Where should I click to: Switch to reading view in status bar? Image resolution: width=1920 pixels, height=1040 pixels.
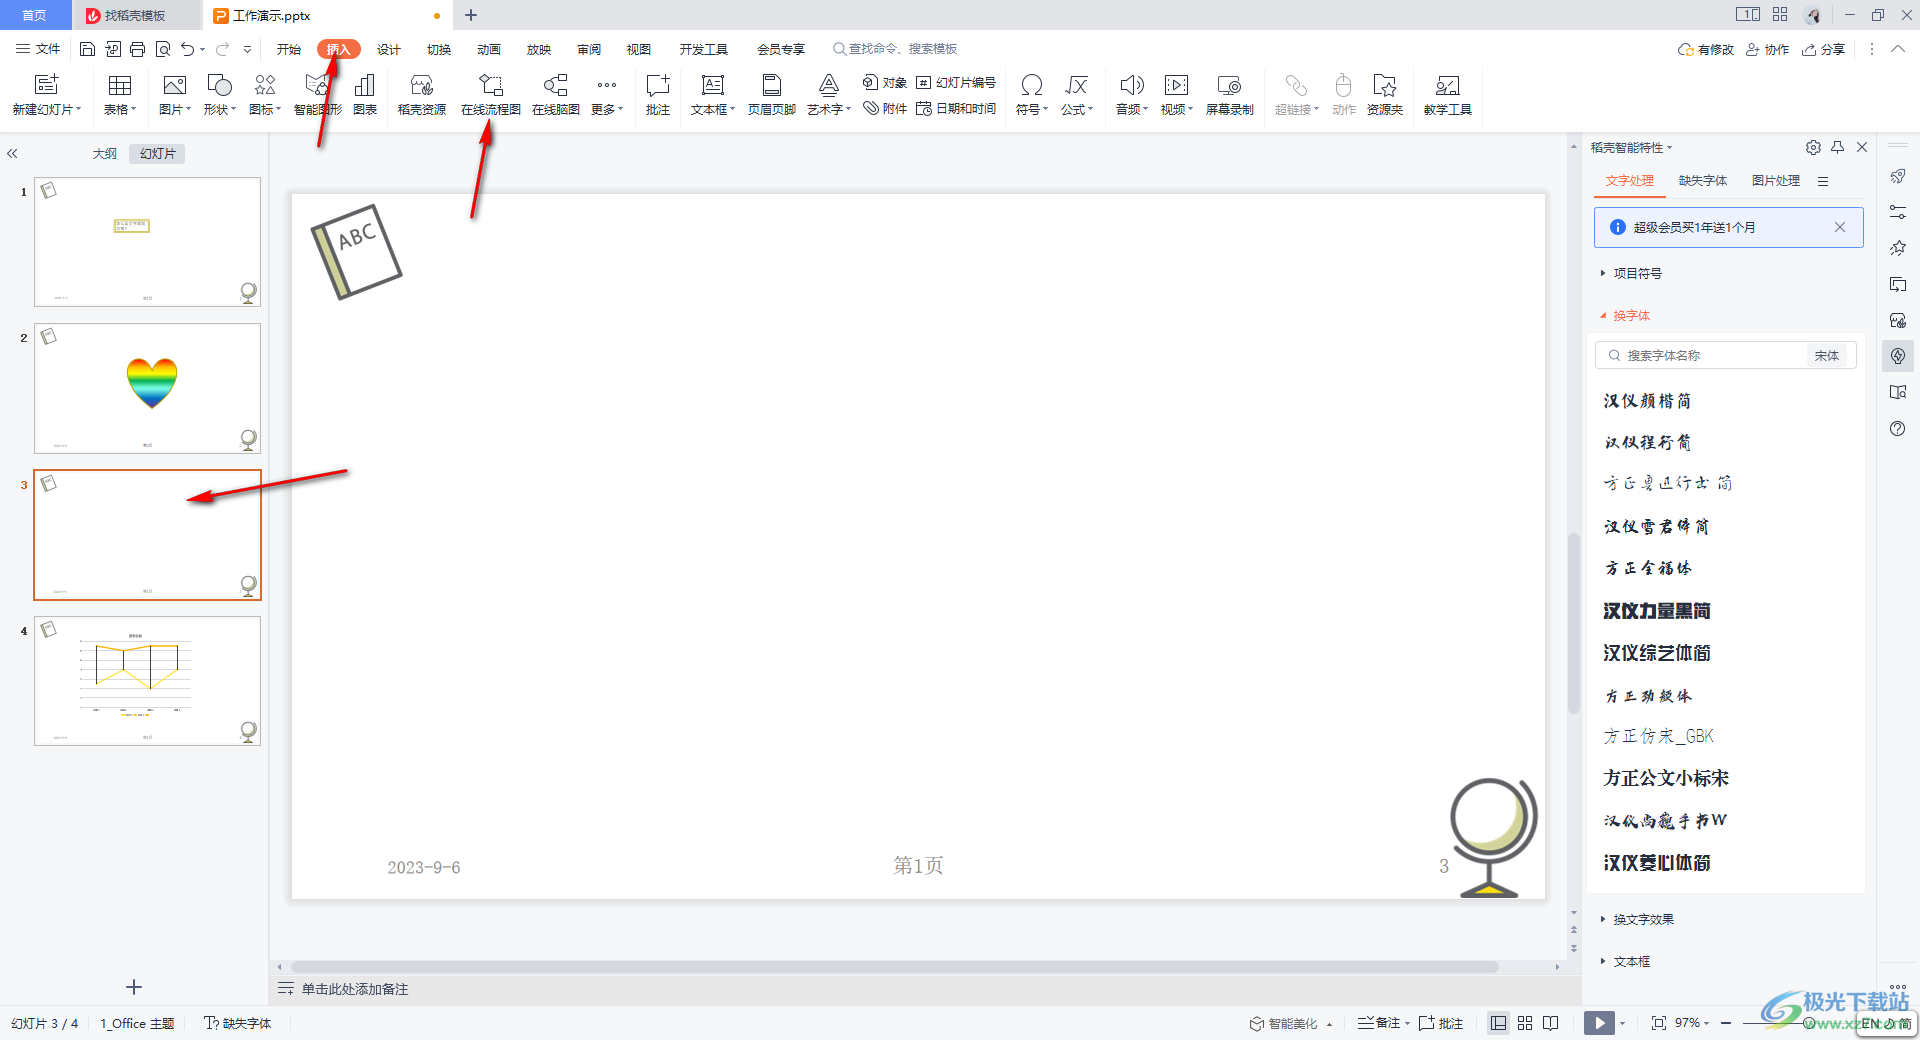click(x=1551, y=1023)
